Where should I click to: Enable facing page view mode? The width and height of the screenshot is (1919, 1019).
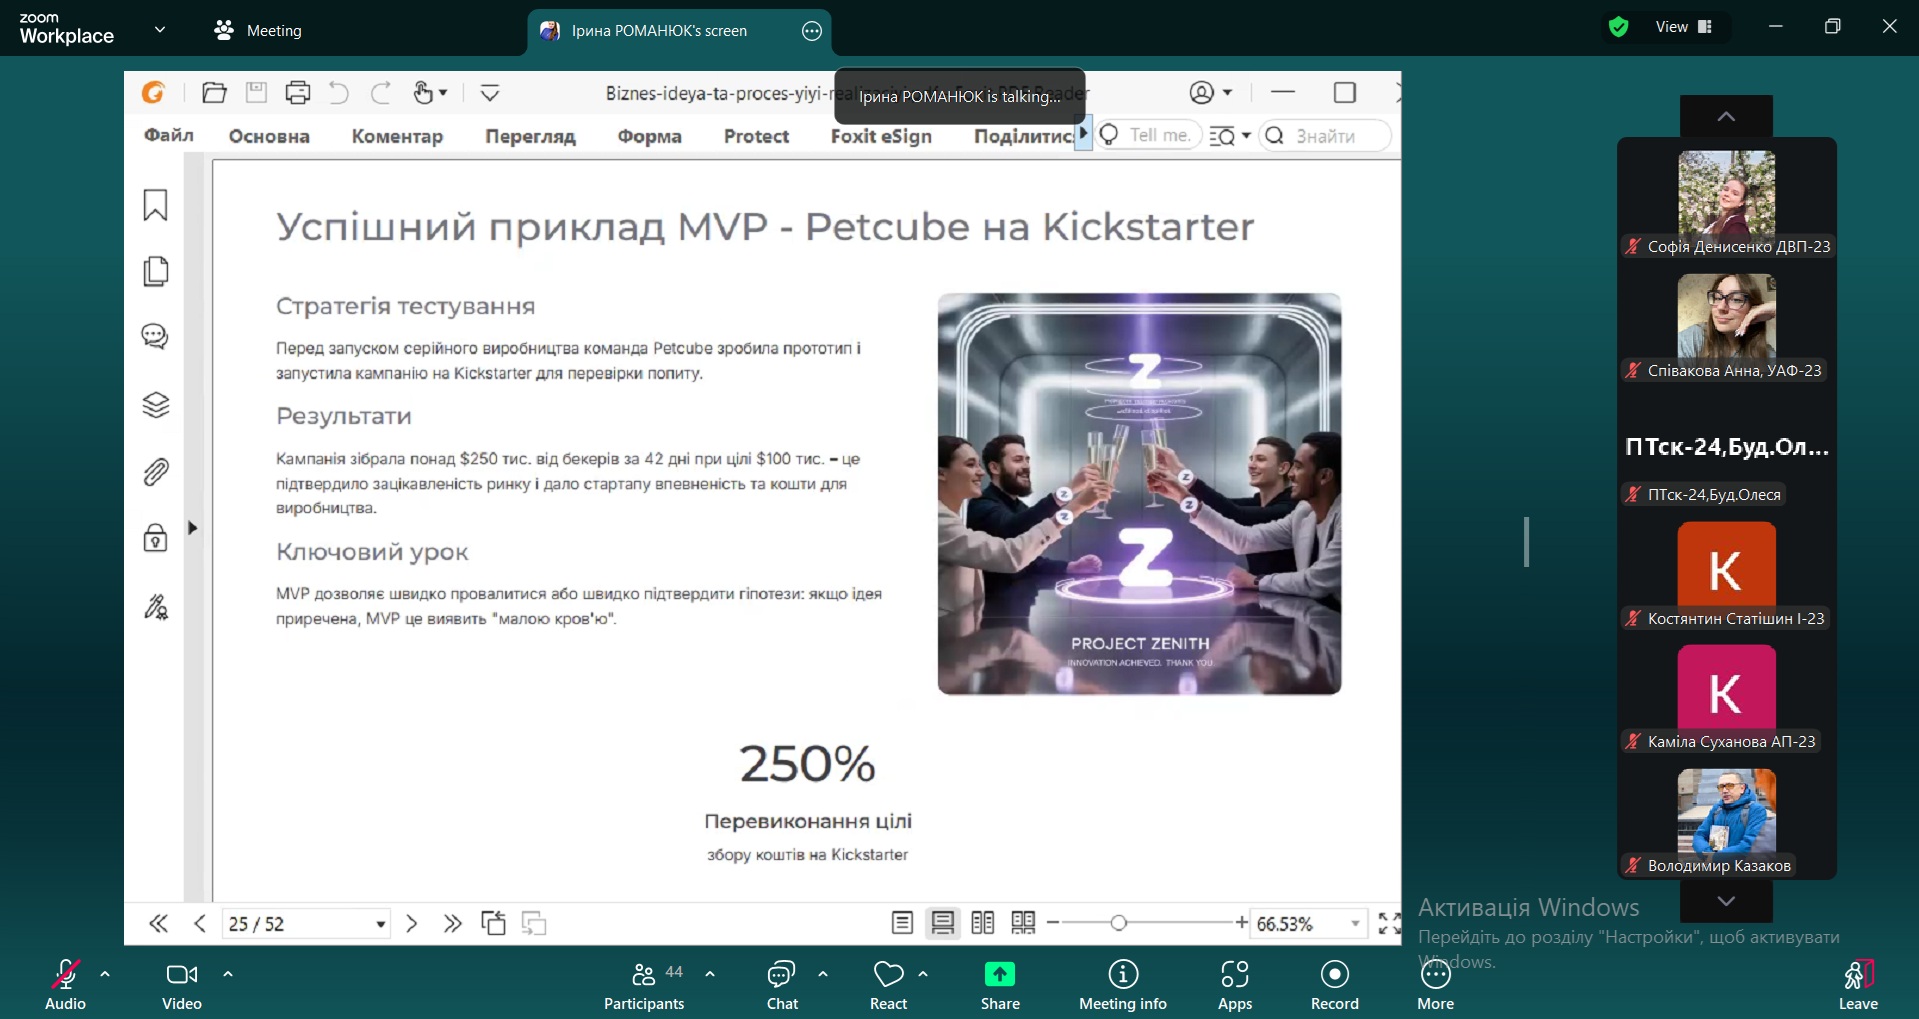982,923
